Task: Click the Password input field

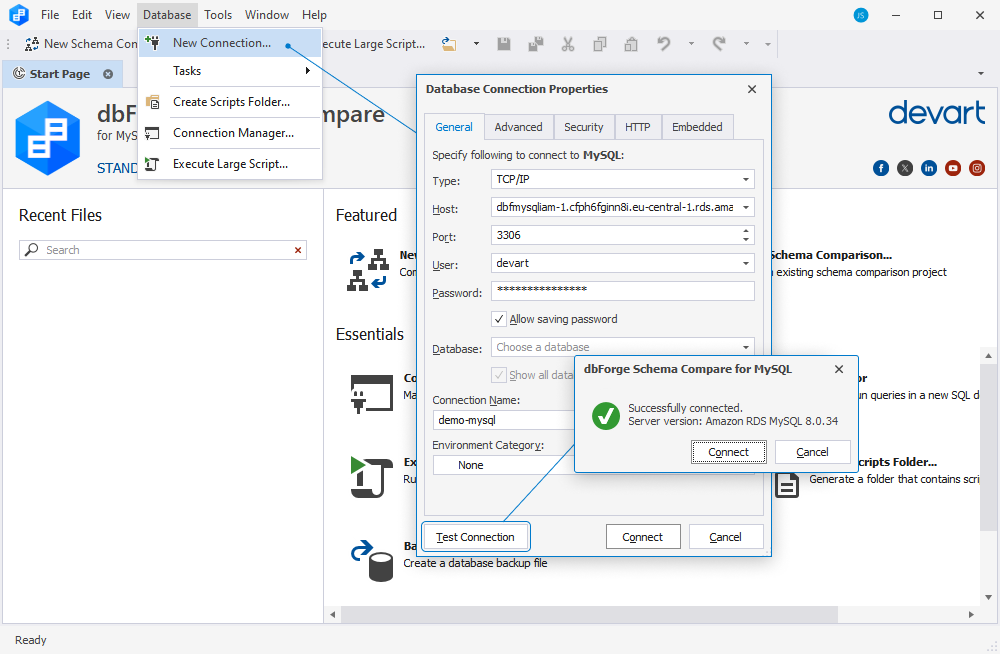Action: (x=622, y=291)
